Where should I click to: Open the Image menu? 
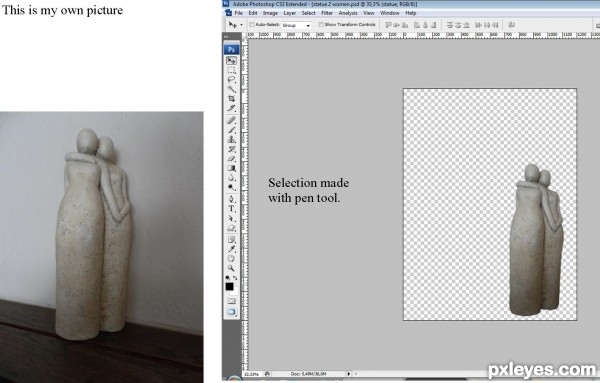tap(270, 13)
